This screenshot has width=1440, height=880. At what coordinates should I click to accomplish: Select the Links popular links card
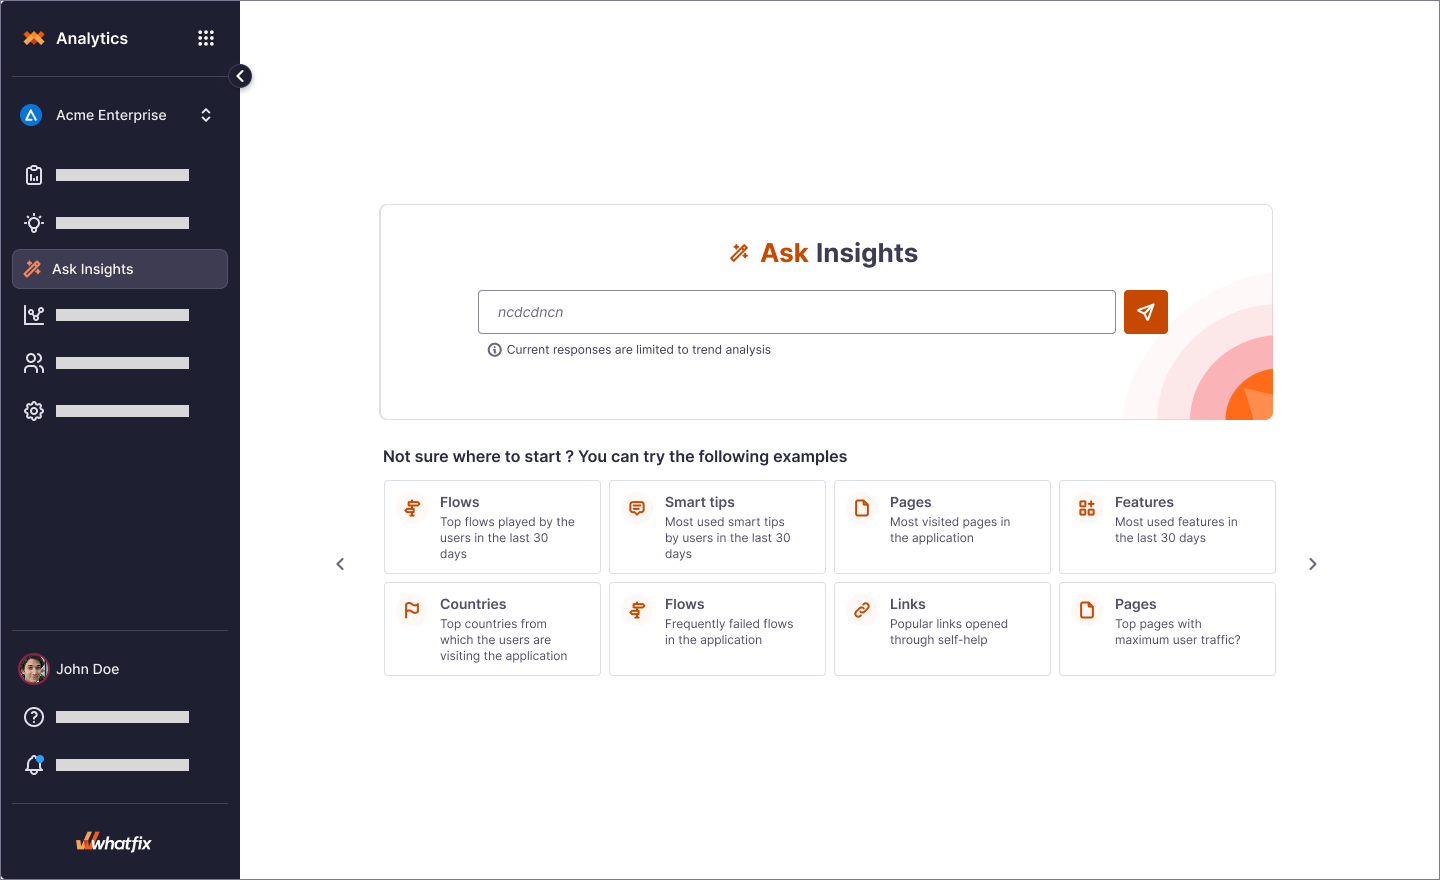coord(942,629)
